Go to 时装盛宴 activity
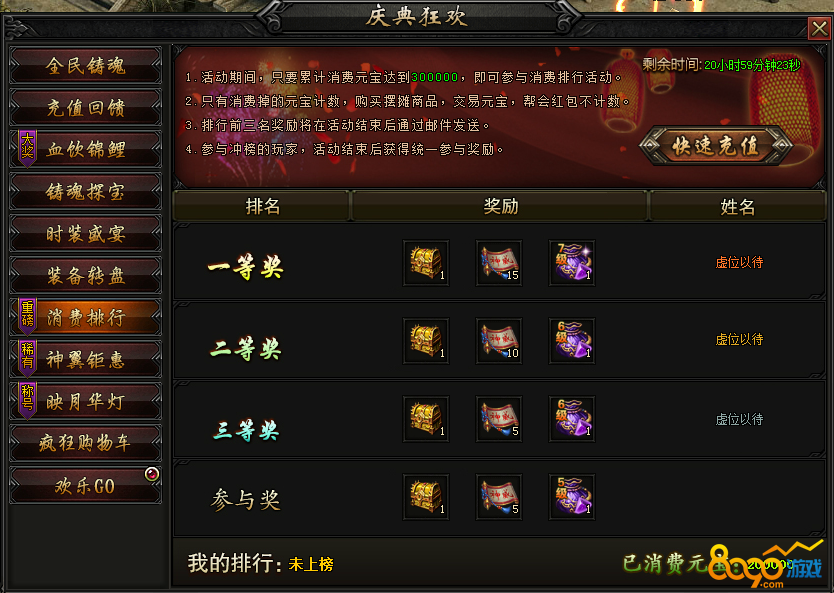Viewport: 834px width, 593px height. coord(86,233)
